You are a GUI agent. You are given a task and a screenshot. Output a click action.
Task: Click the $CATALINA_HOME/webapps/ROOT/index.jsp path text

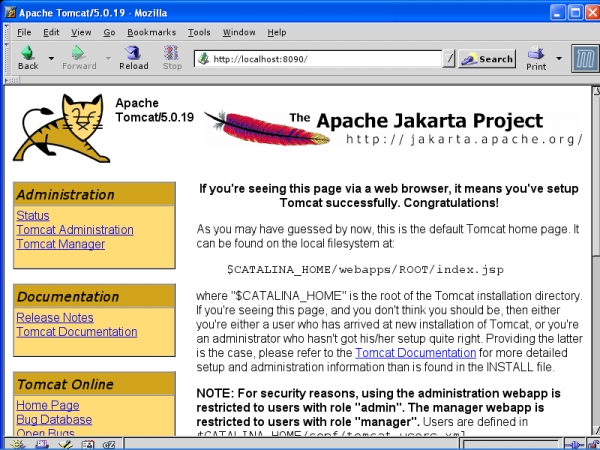365,270
